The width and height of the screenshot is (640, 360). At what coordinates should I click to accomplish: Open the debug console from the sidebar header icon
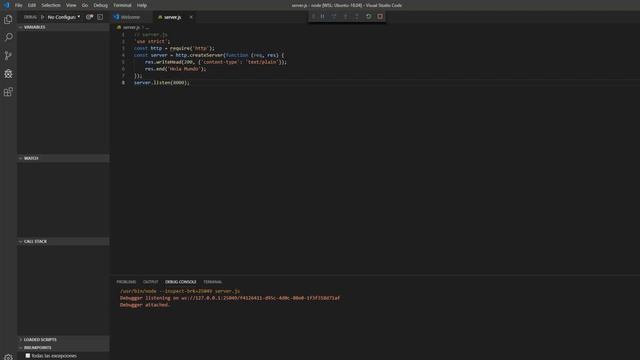[x=100, y=17]
